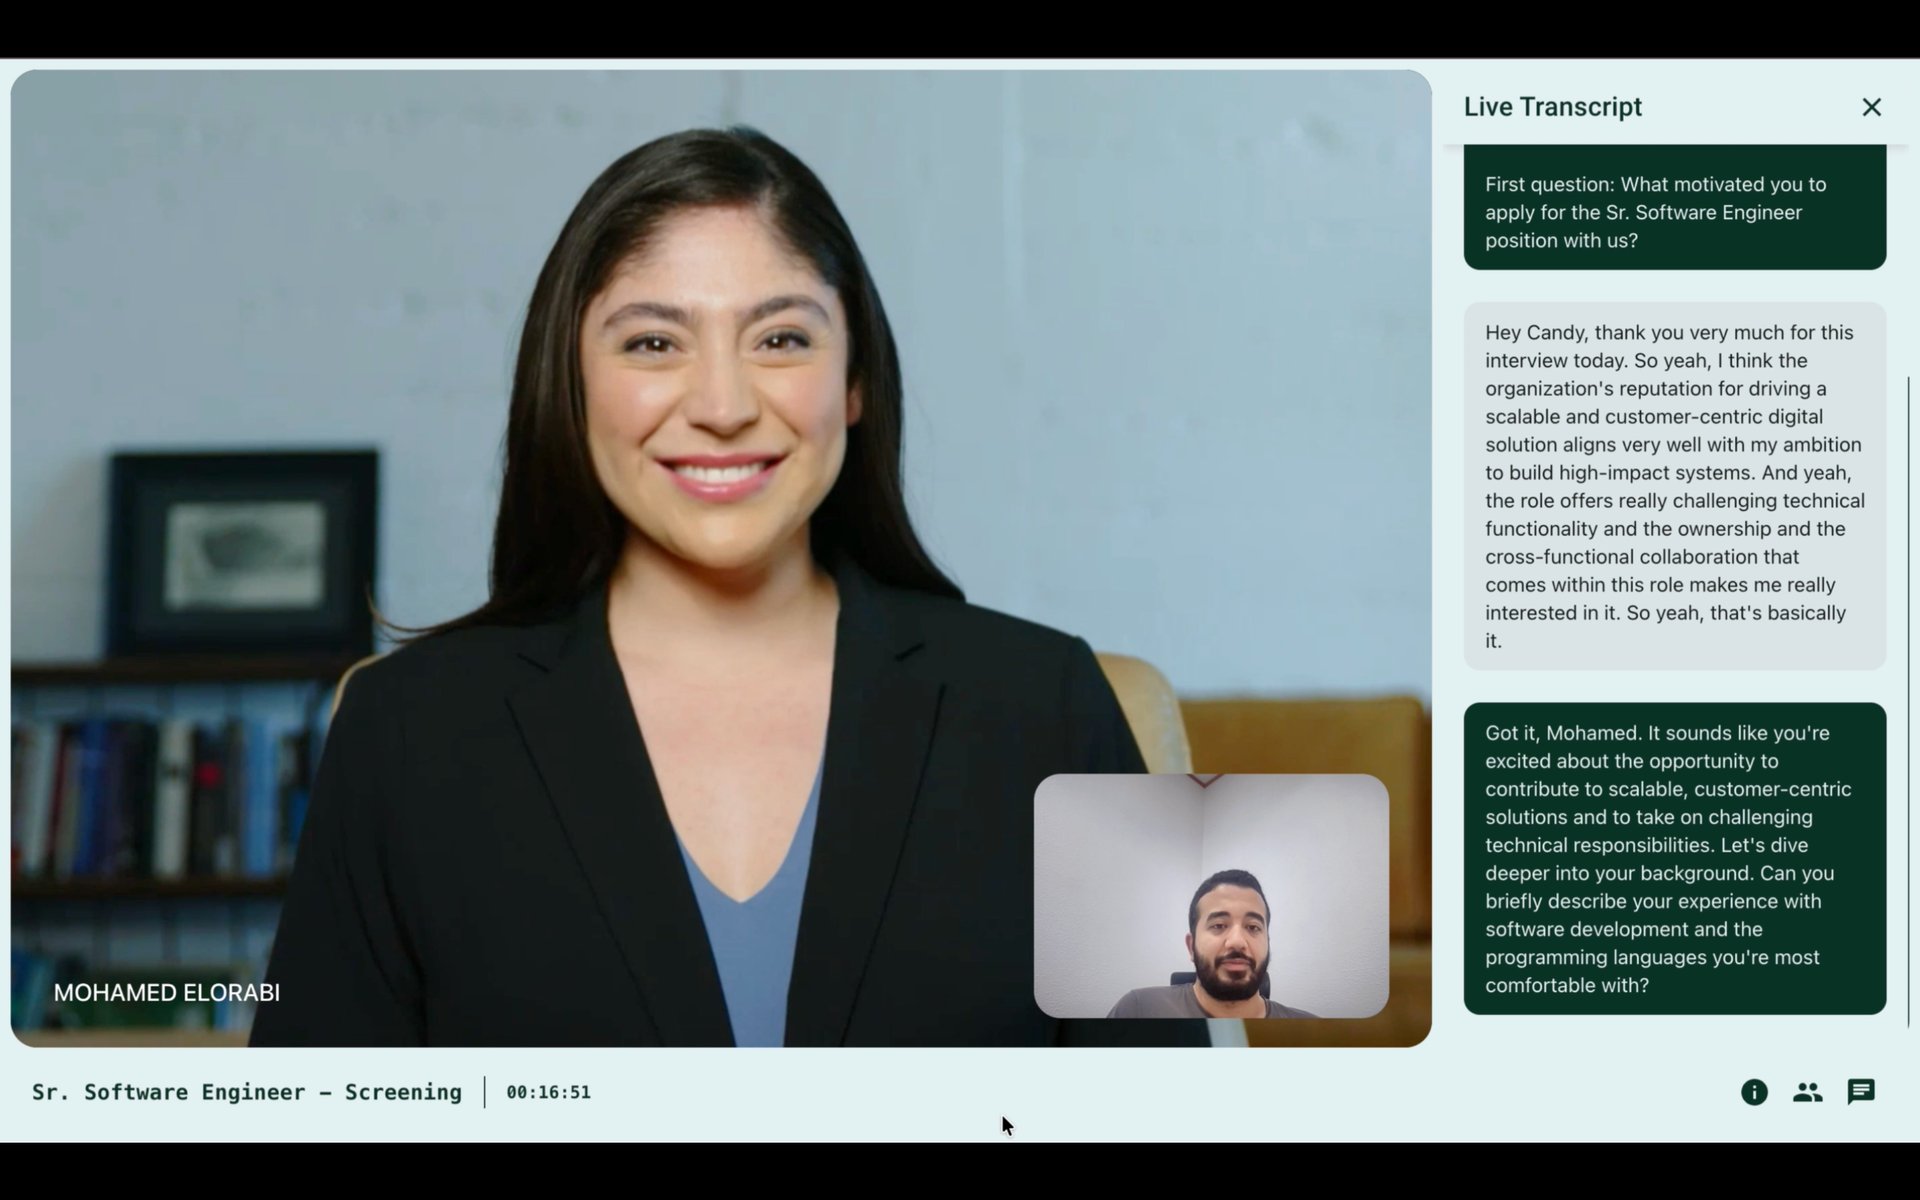Viewport: 1920px width, 1200px height.
Task: Click 'Sr. Software Engineer' text in first question
Action: [x=1703, y=213]
